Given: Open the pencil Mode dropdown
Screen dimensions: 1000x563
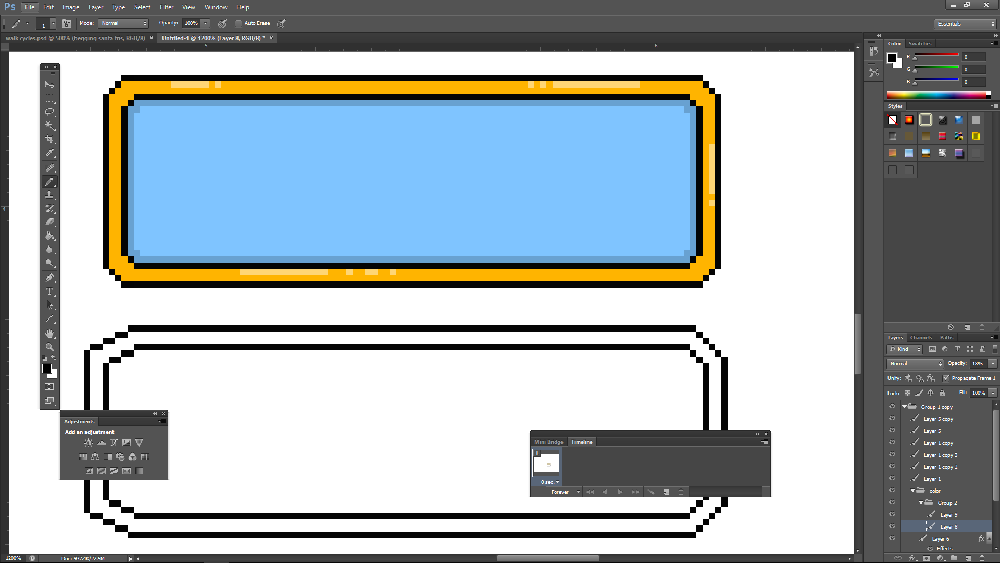Looking at the screenshot, I should click(123, 23).
